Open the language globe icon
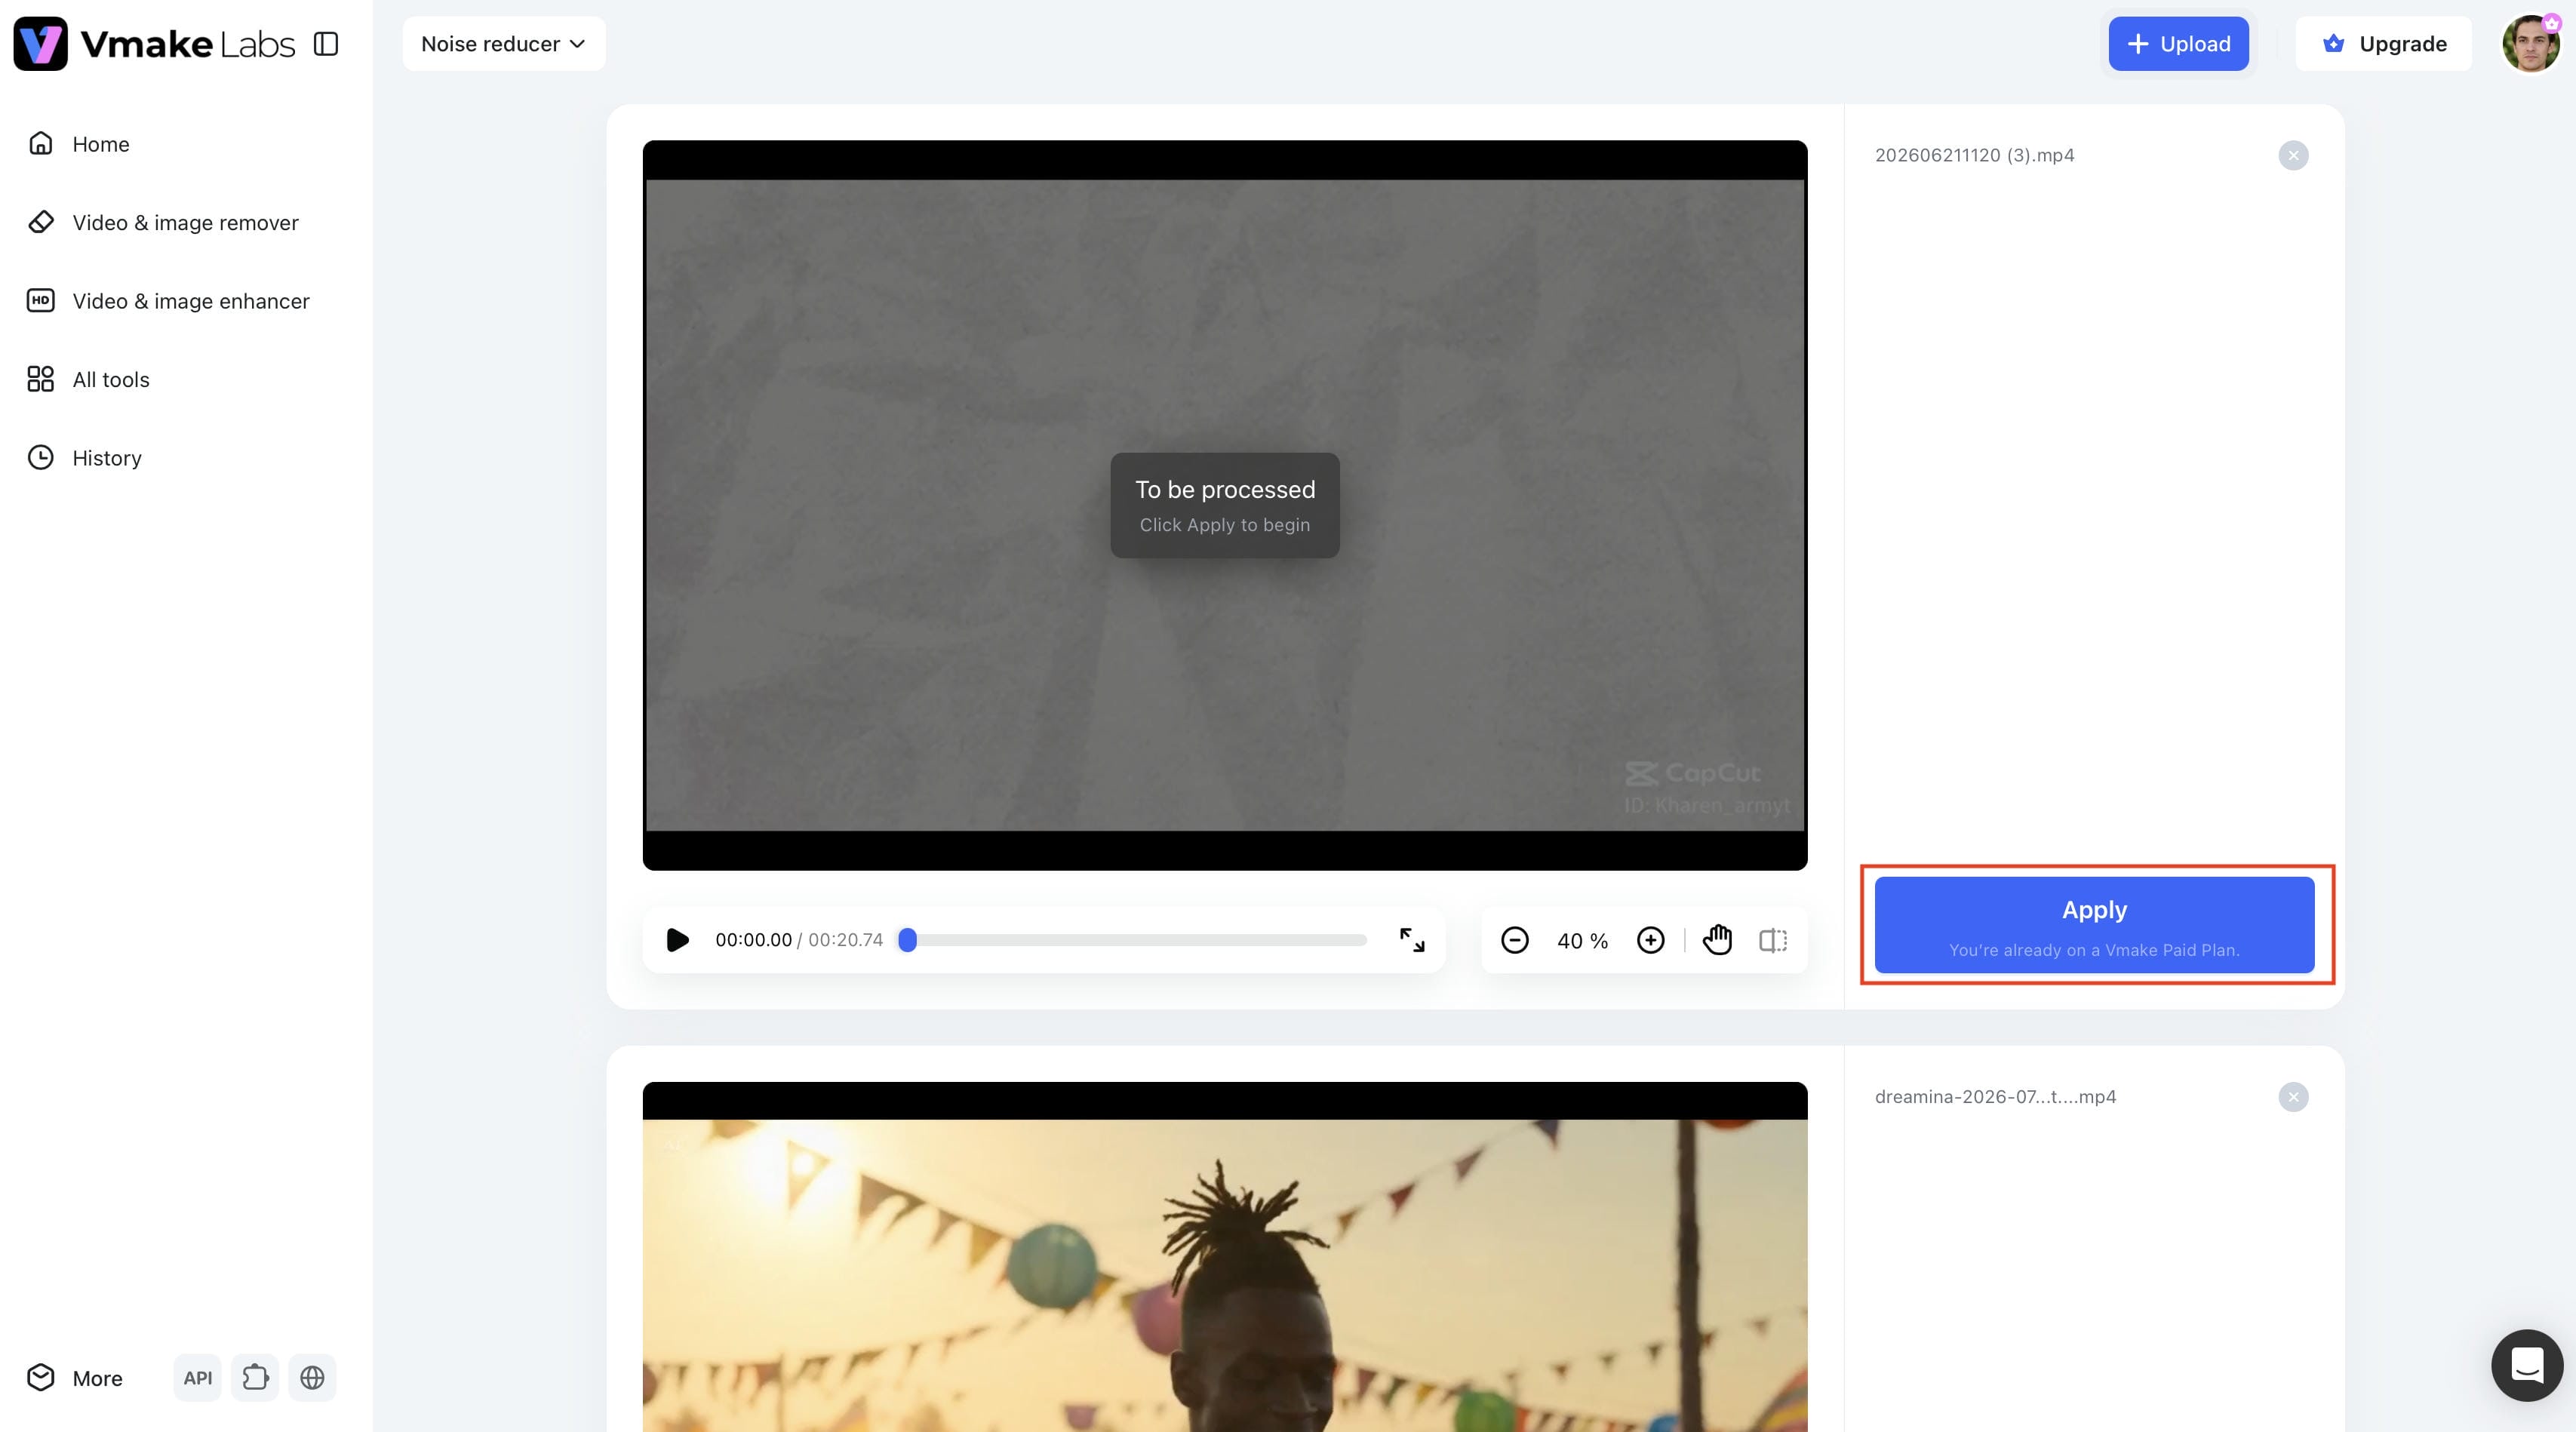The image size is (2576, 1432). [x=312, y=1378]
